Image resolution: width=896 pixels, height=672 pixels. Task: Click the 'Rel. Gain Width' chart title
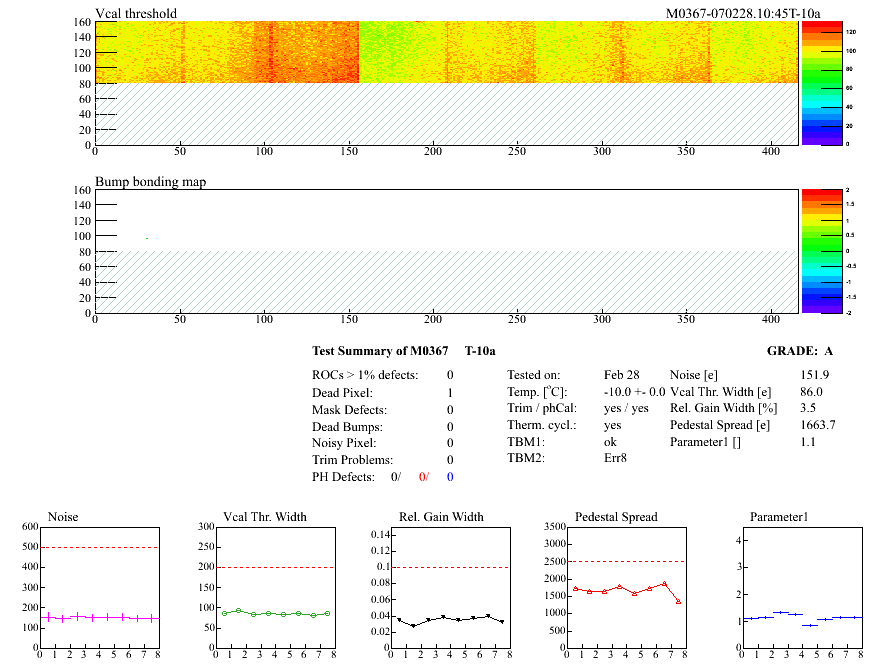point(441,517)
